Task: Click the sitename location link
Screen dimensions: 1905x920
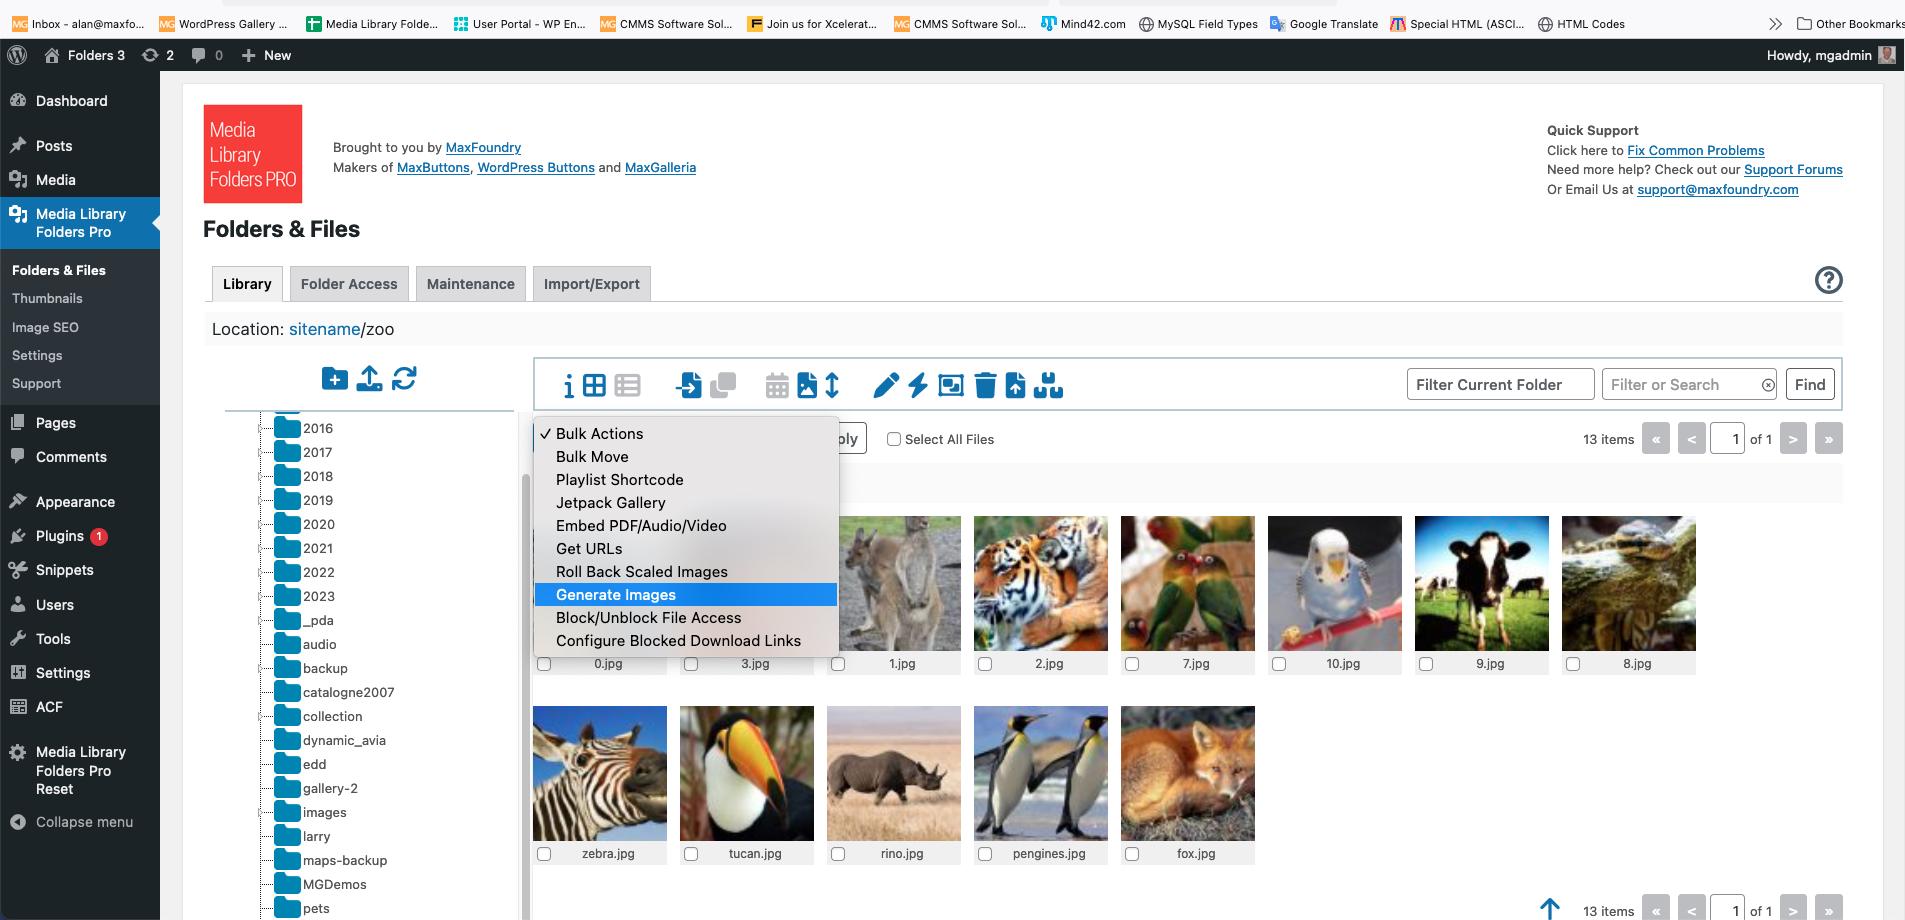Action: [324, 329]
